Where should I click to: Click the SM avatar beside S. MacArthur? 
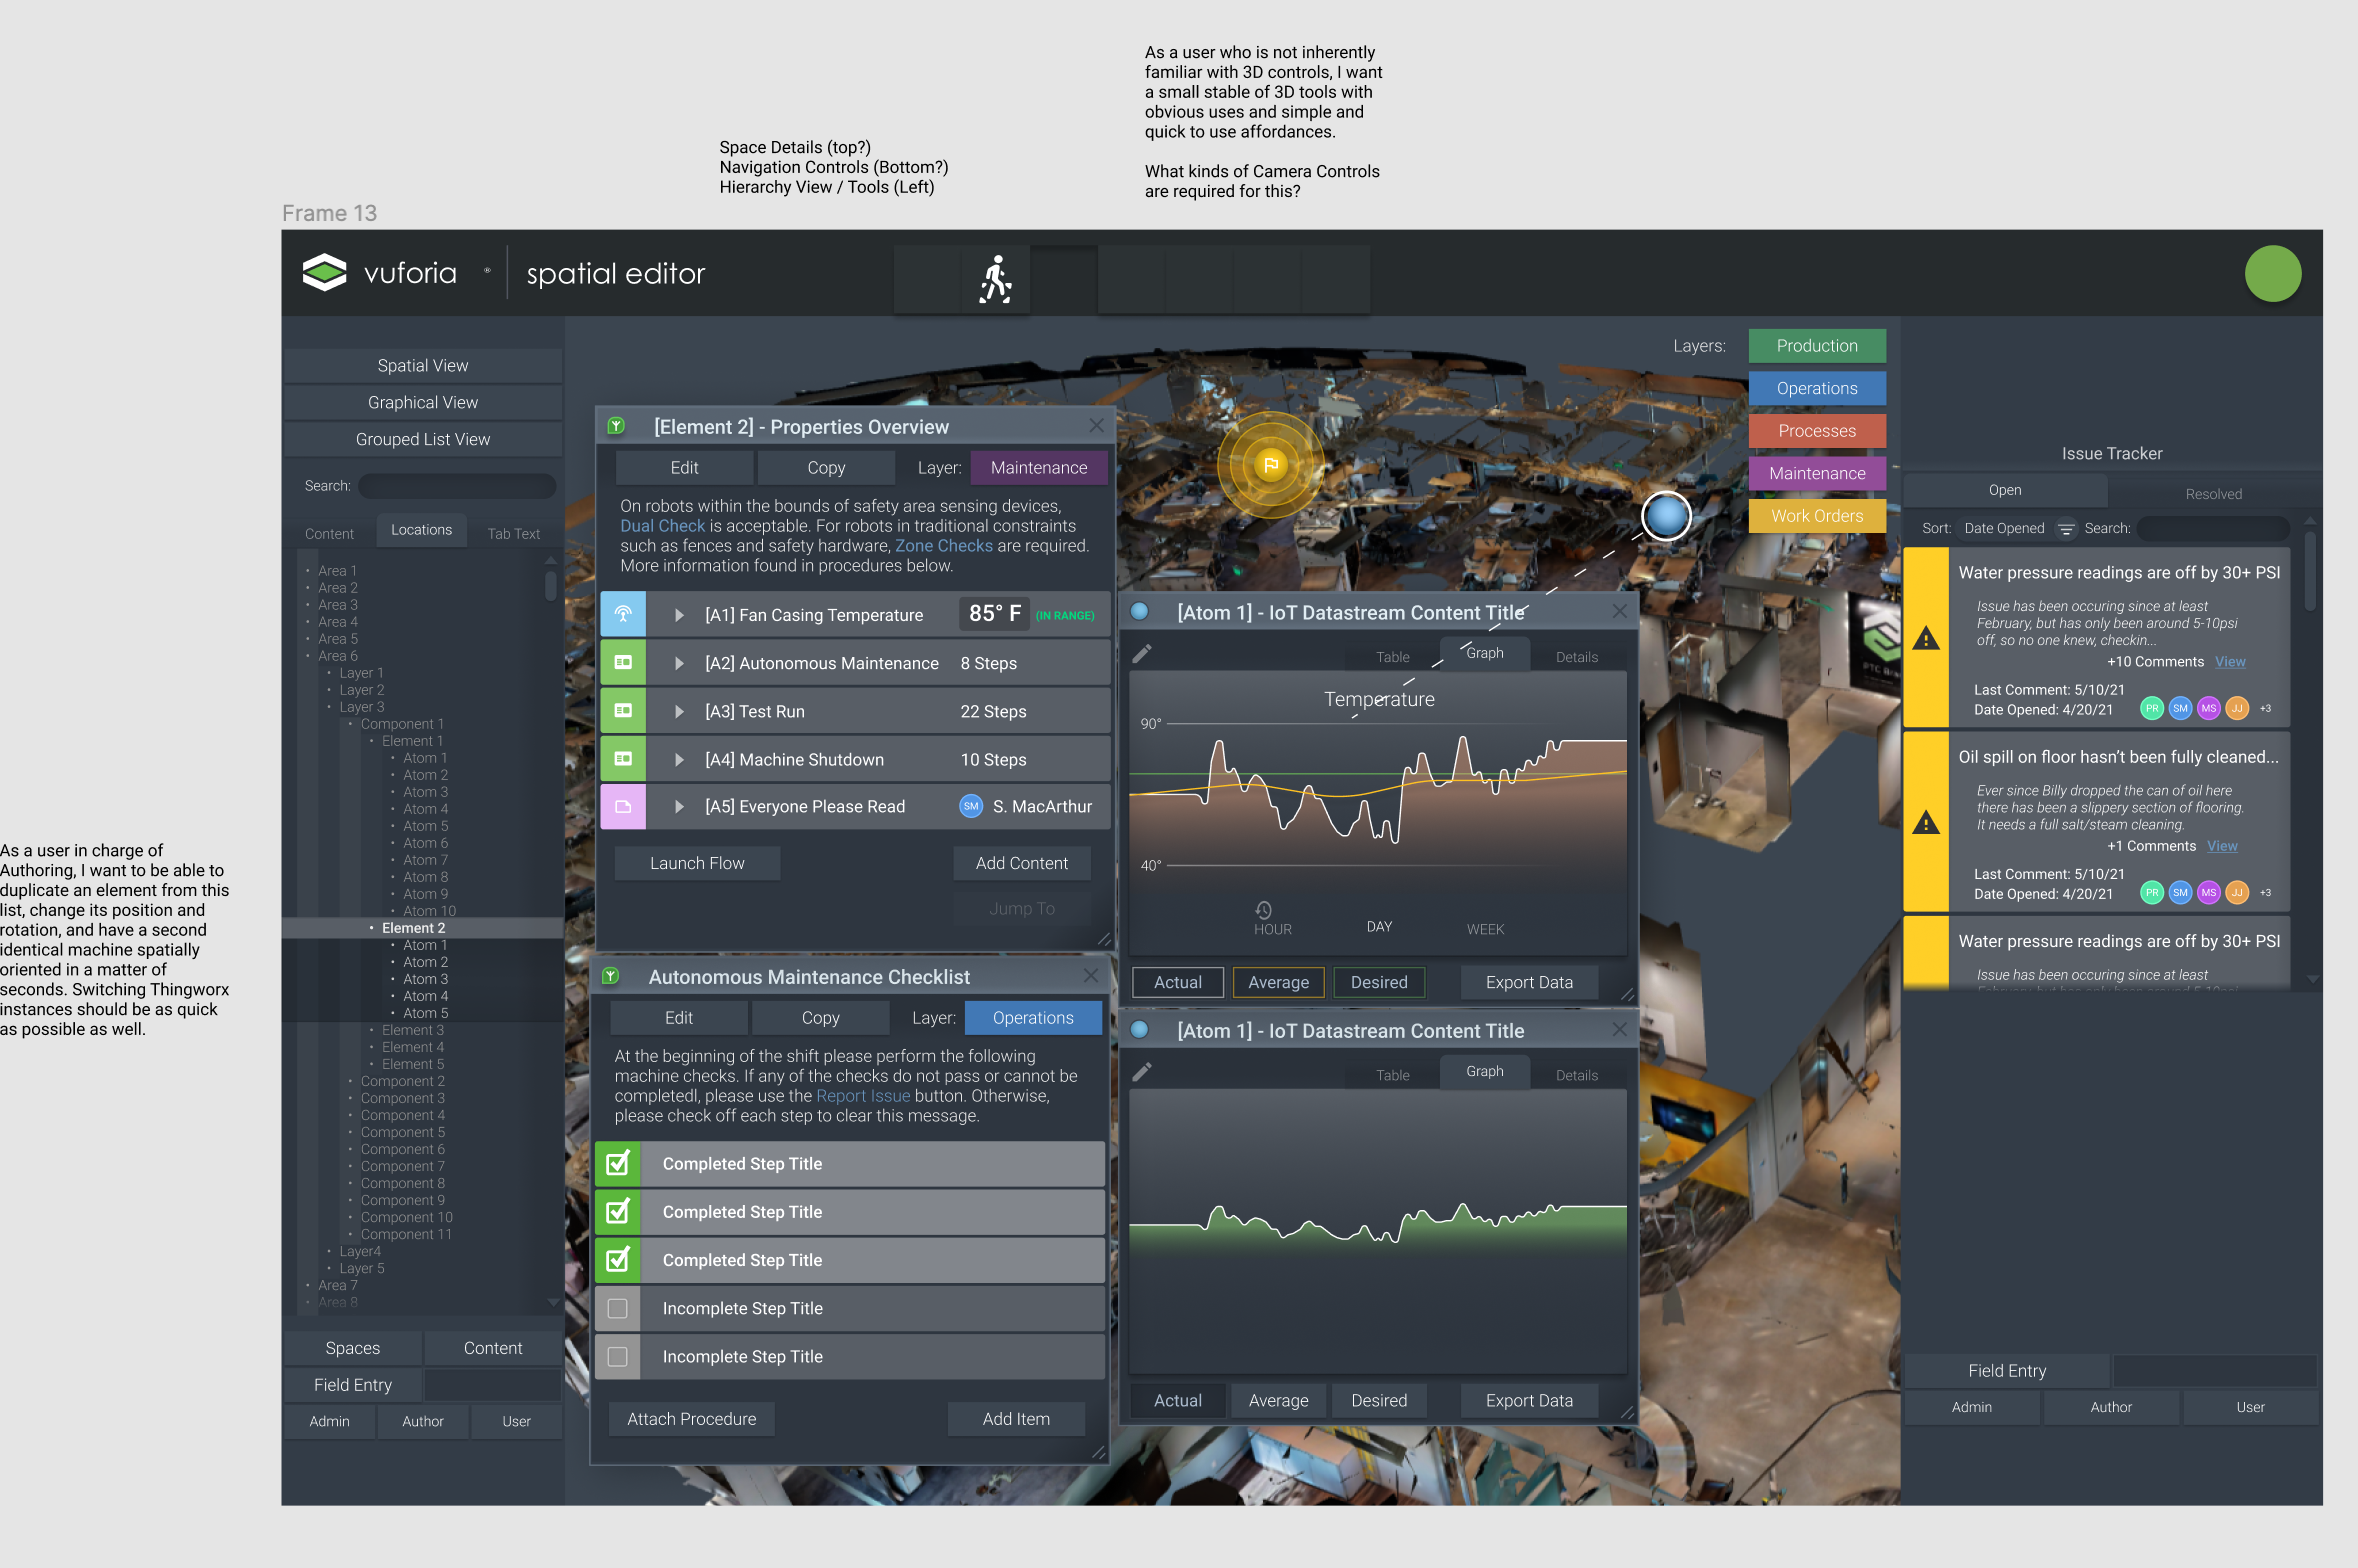[971, 806]
